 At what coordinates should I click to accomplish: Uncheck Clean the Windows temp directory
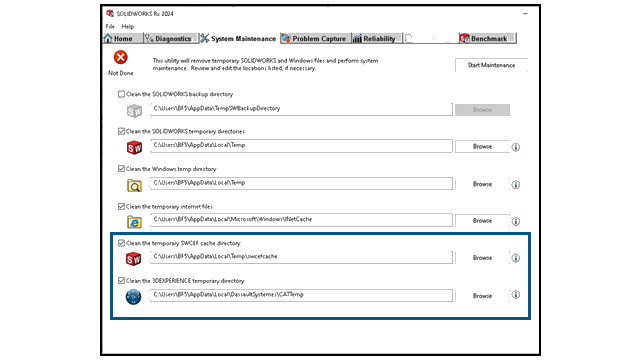pos(121,169)
